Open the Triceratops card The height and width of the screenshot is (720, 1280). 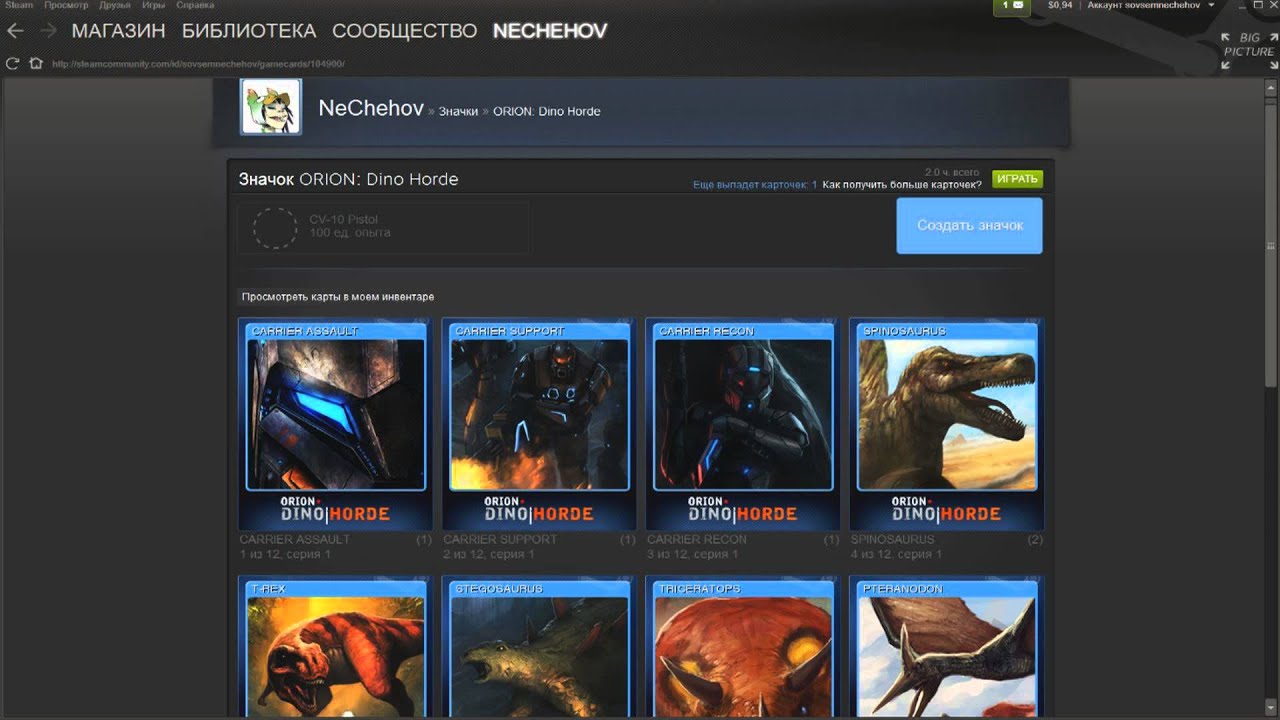(743, 645)
